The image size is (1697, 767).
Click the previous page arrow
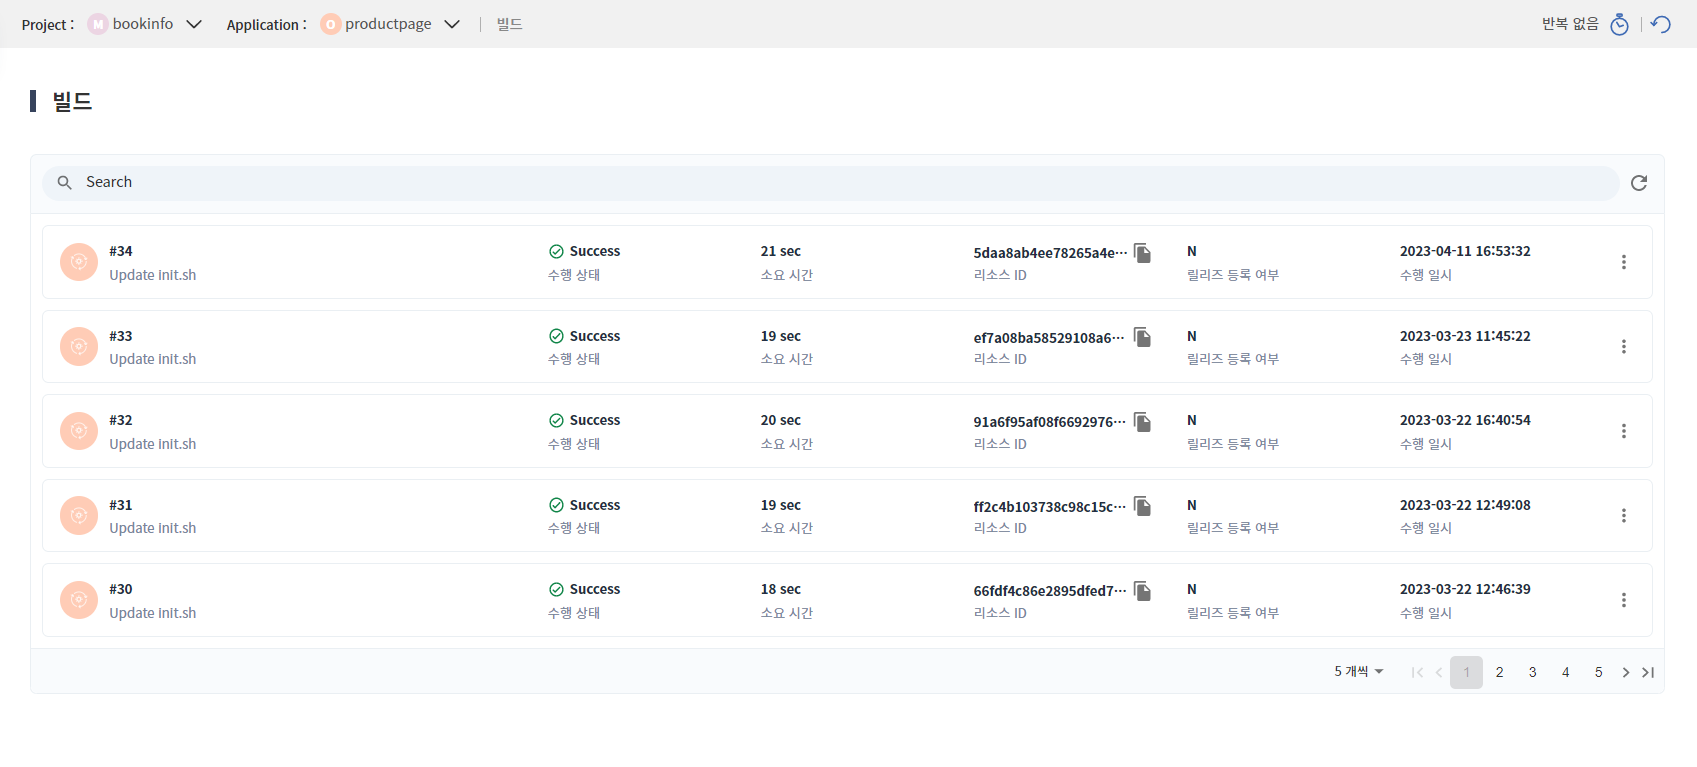pyautogui.click(x=1439, y=672)
